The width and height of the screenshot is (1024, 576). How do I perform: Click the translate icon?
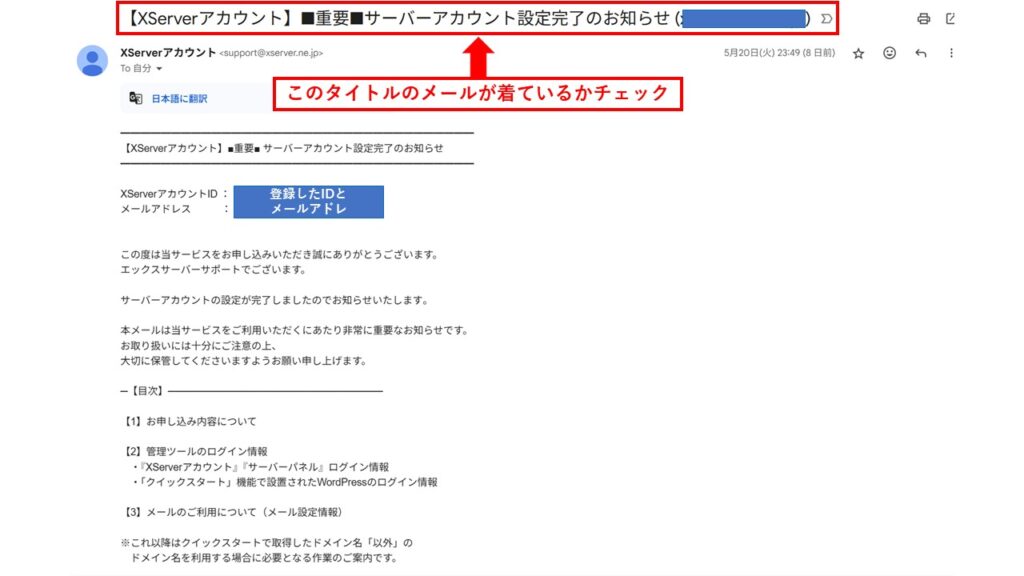click(135, 98)
